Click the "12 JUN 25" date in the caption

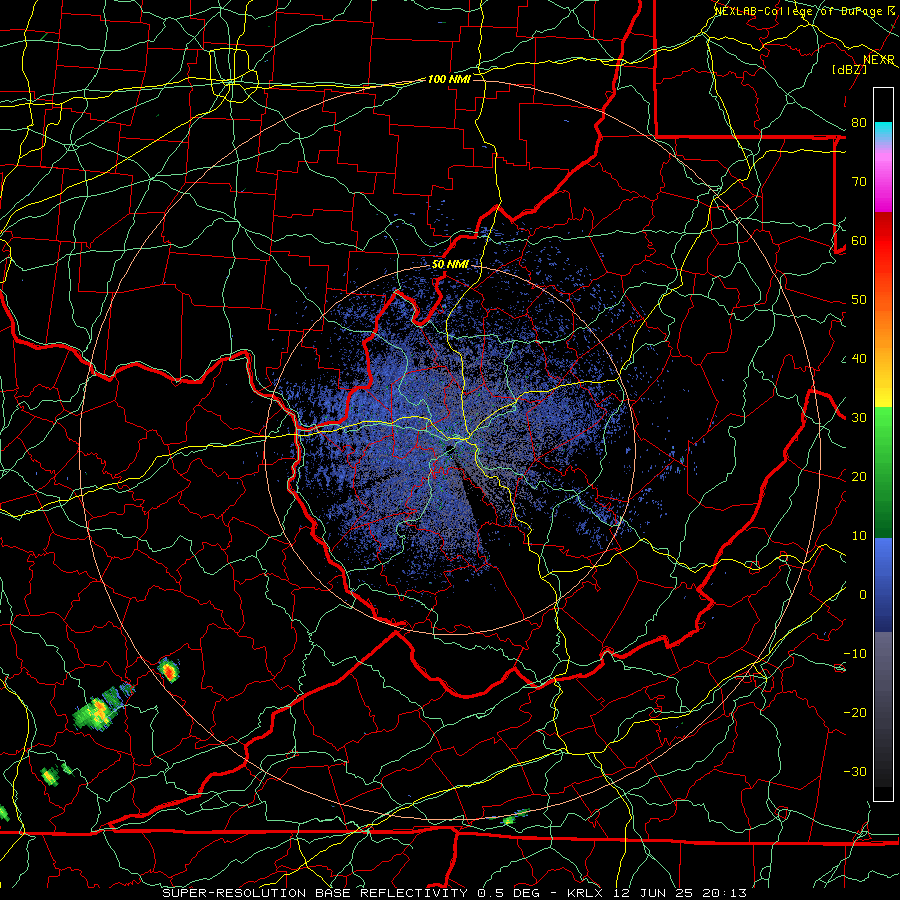[x=653, y=893]
